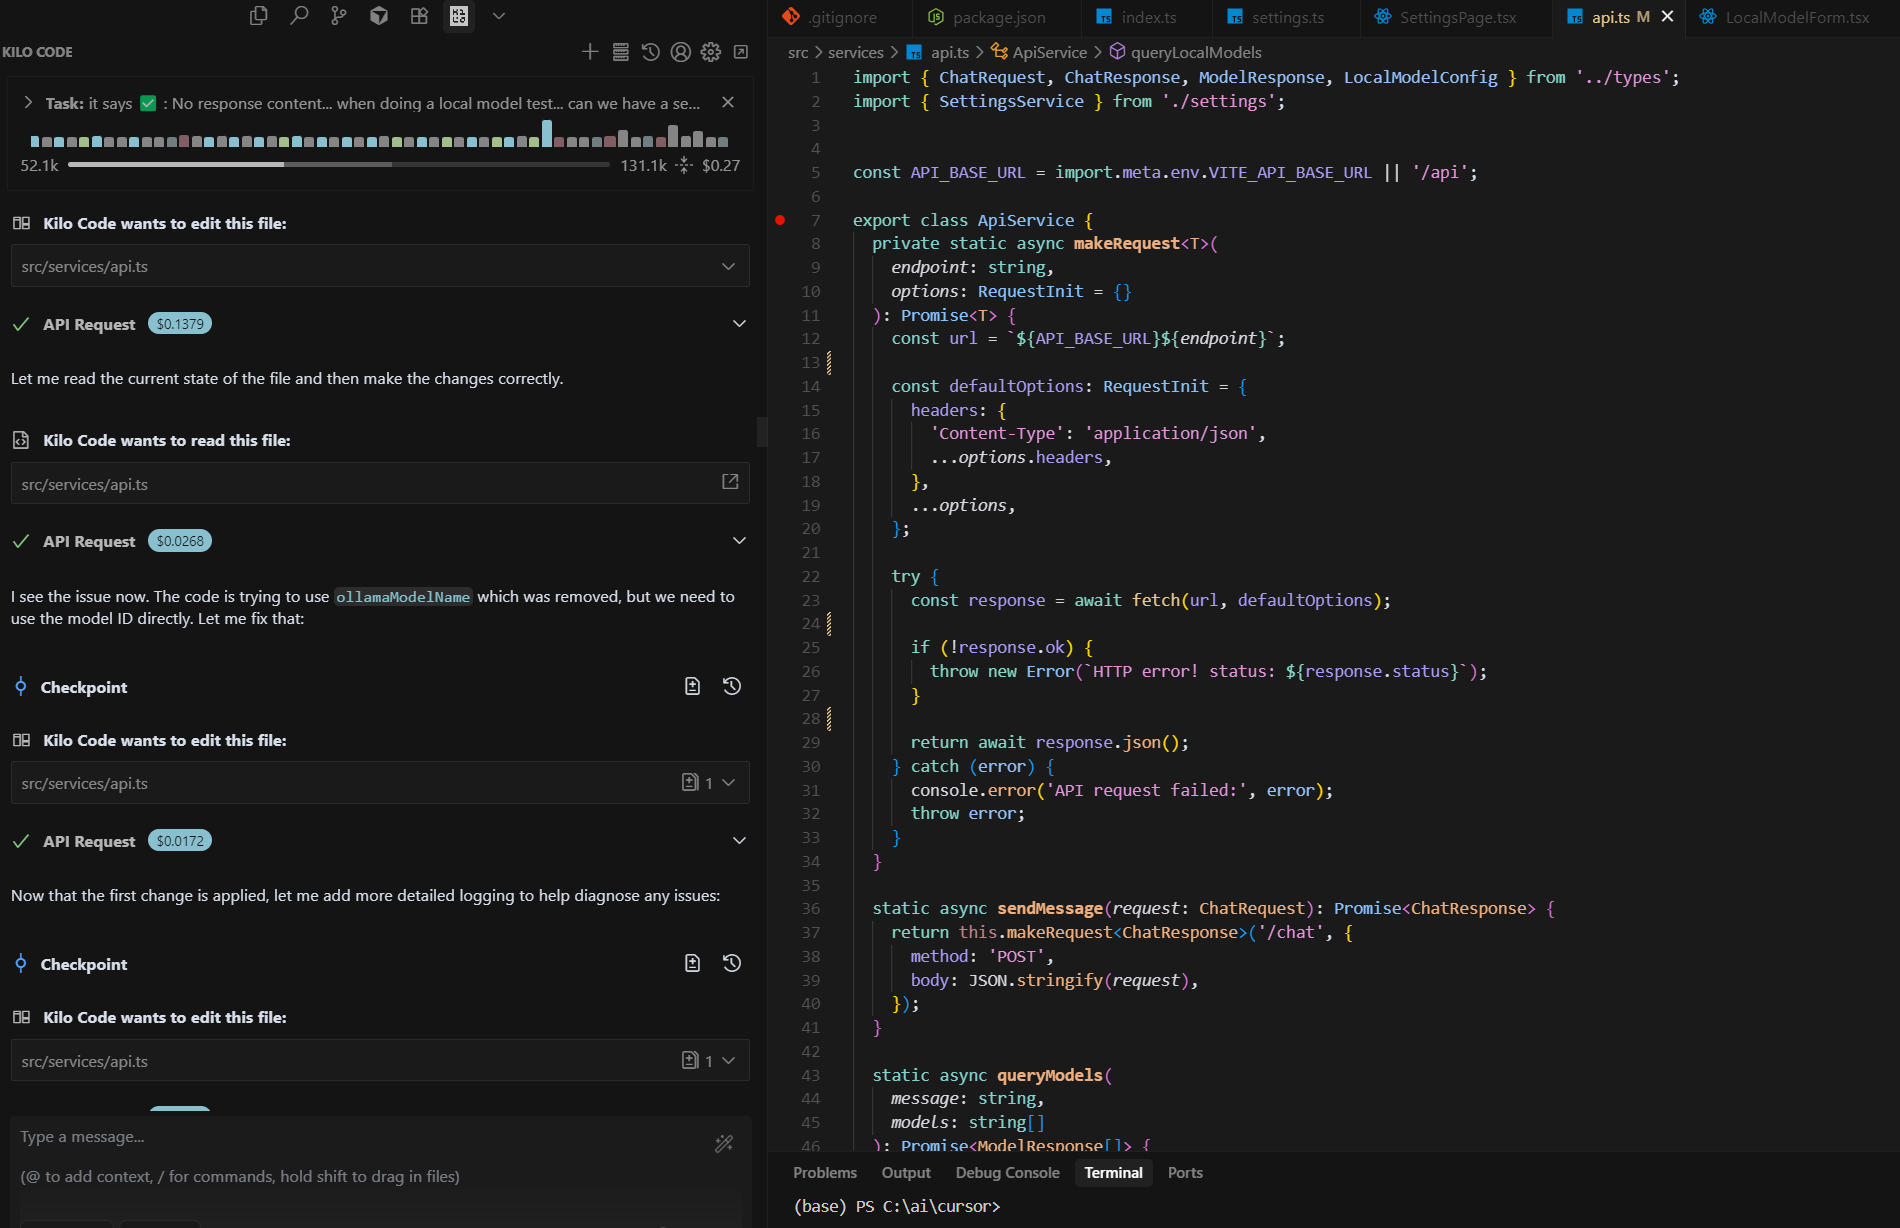The height and width of the screenshot is (1228, 1900).
Task: Select the Terminal panel tab
Action: [1113, 1172]
